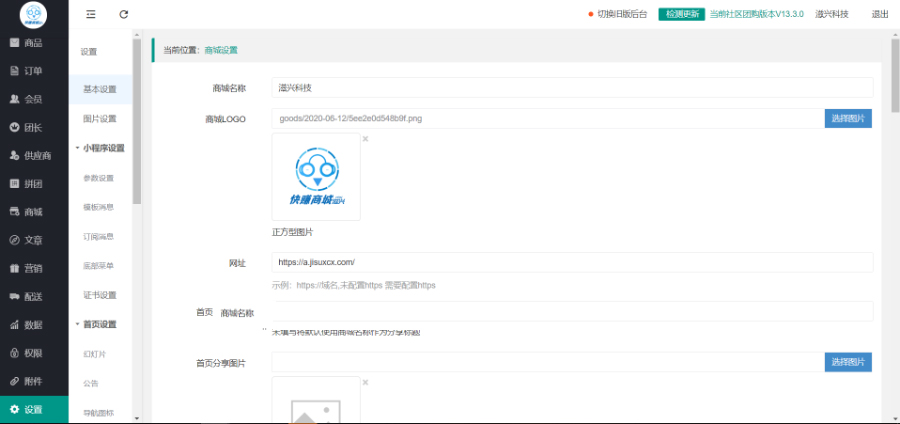Click the submenu panel vertical scrollbar
900x424 pixels.
(x=137, y=120)
